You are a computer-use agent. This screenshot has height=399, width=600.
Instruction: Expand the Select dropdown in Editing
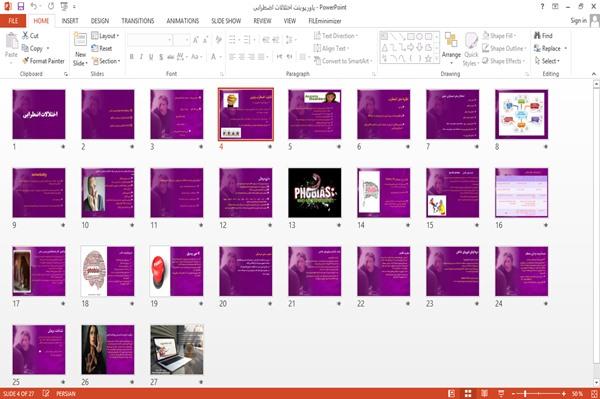coord(547,61)
